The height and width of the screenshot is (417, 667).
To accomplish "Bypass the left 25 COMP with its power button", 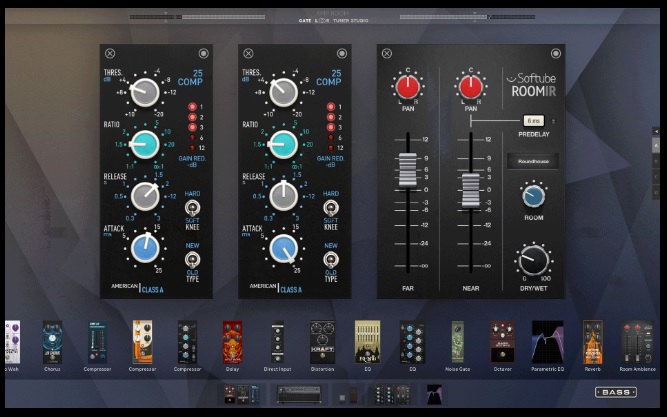I will tap(203, 53).
